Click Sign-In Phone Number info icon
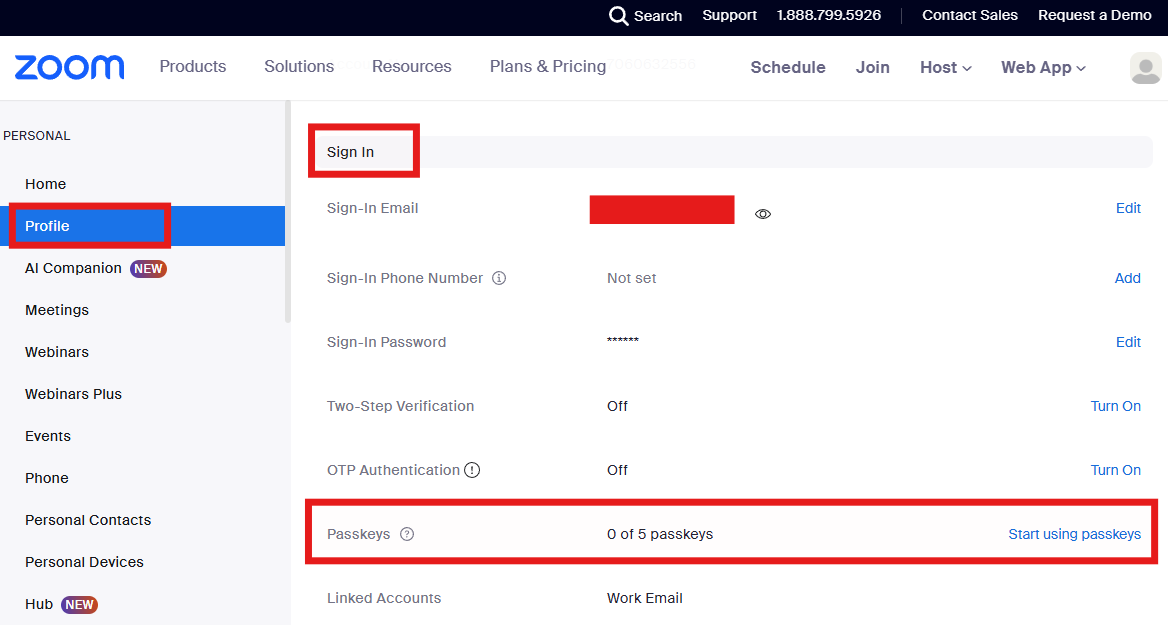The height and width of the screenshot is (625, 1168). [499, 278]
